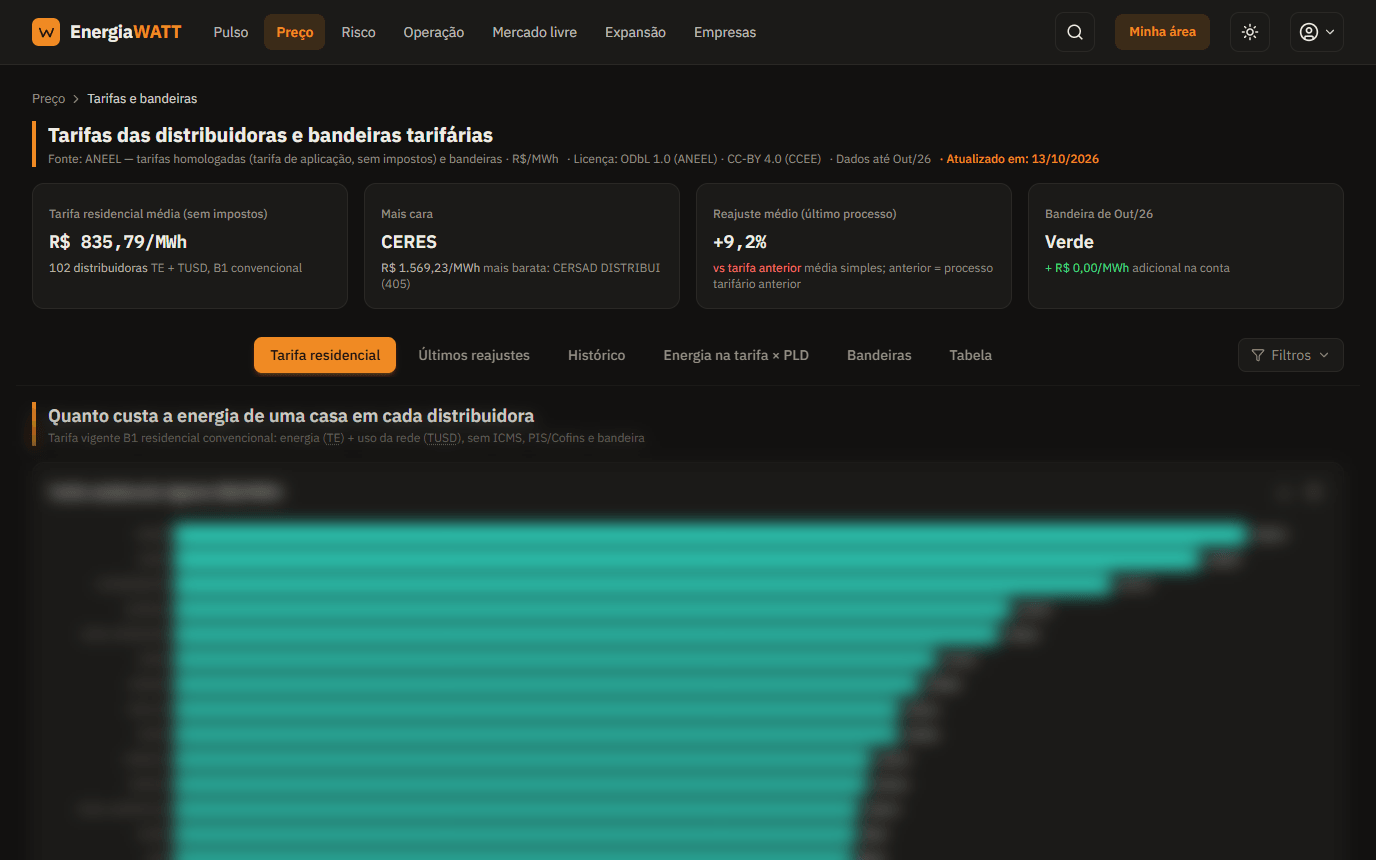
Task: Select the Tarifa residencial tab
Action: tap(325, 355)
